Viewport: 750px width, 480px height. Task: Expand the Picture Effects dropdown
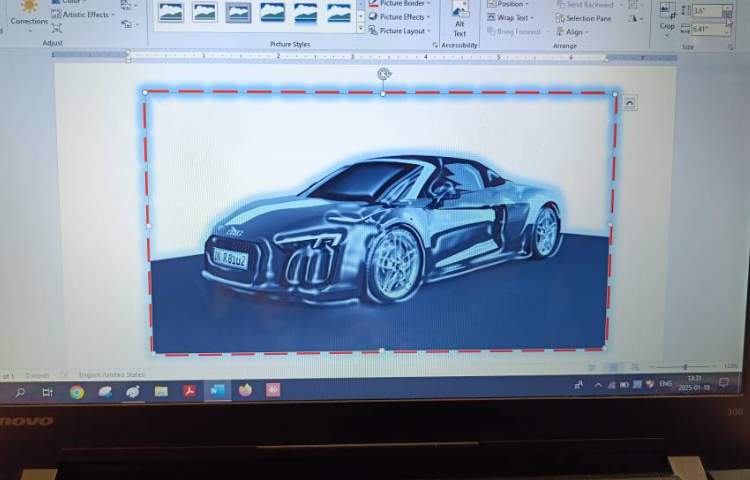coord(401,17)
